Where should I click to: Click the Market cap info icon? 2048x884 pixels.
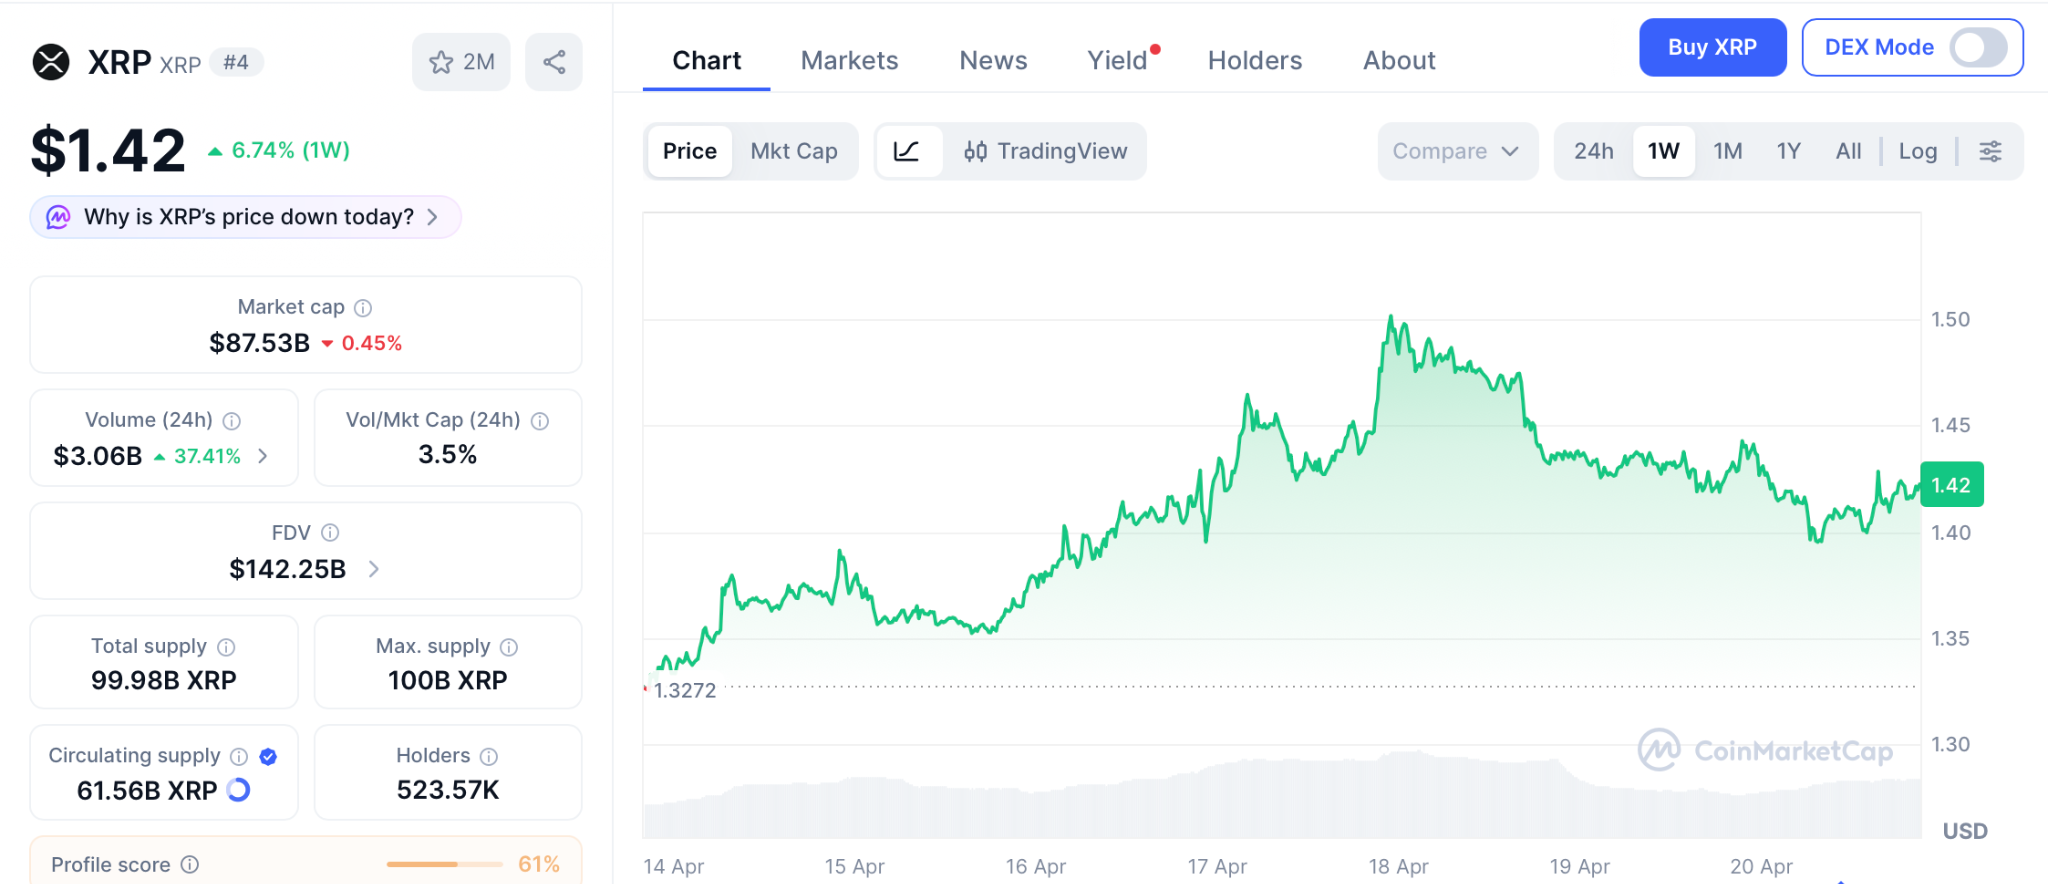click(363, 308)
